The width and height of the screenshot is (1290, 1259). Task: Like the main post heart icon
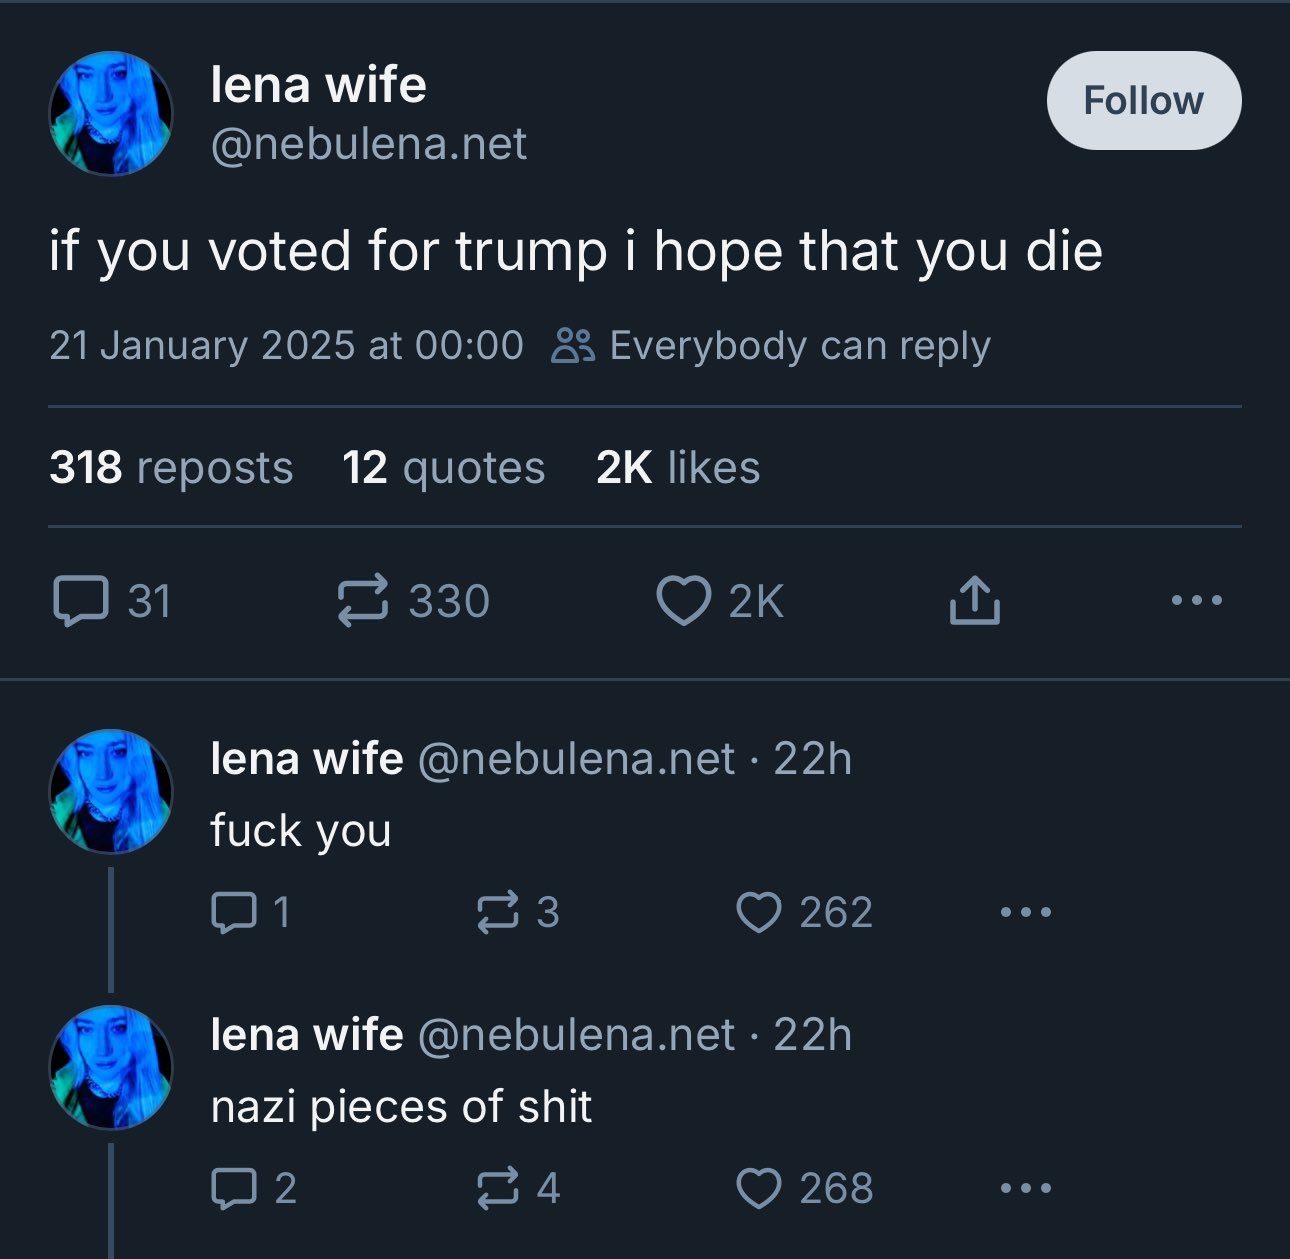(x=684, y=601)
